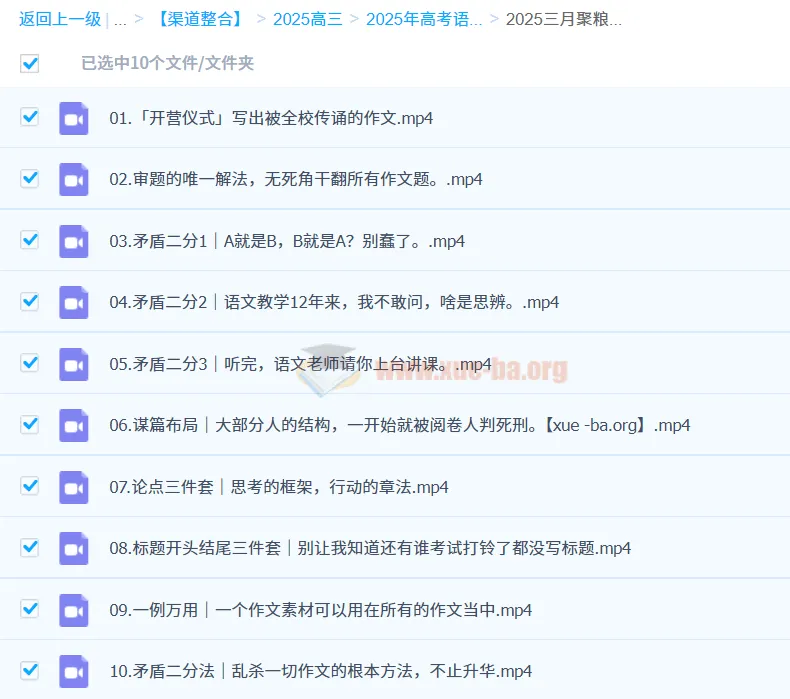This screenshot has width=790, height=699.
Task: Toggle the select-all checkbox in the header
Action: click(30, 64)
